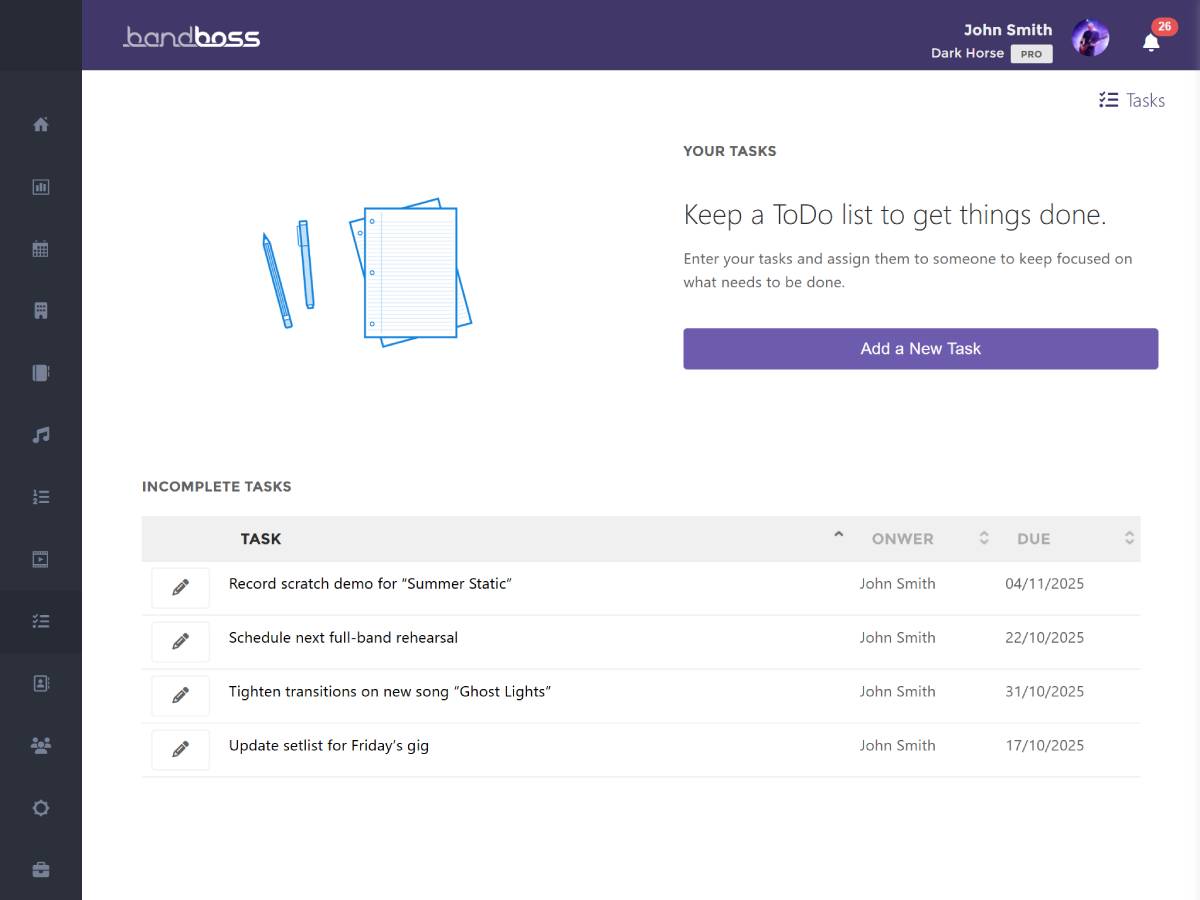Screen dimensions: 1200x900
Task: Open the songs music note icon
Action: [x=41, y=435]
